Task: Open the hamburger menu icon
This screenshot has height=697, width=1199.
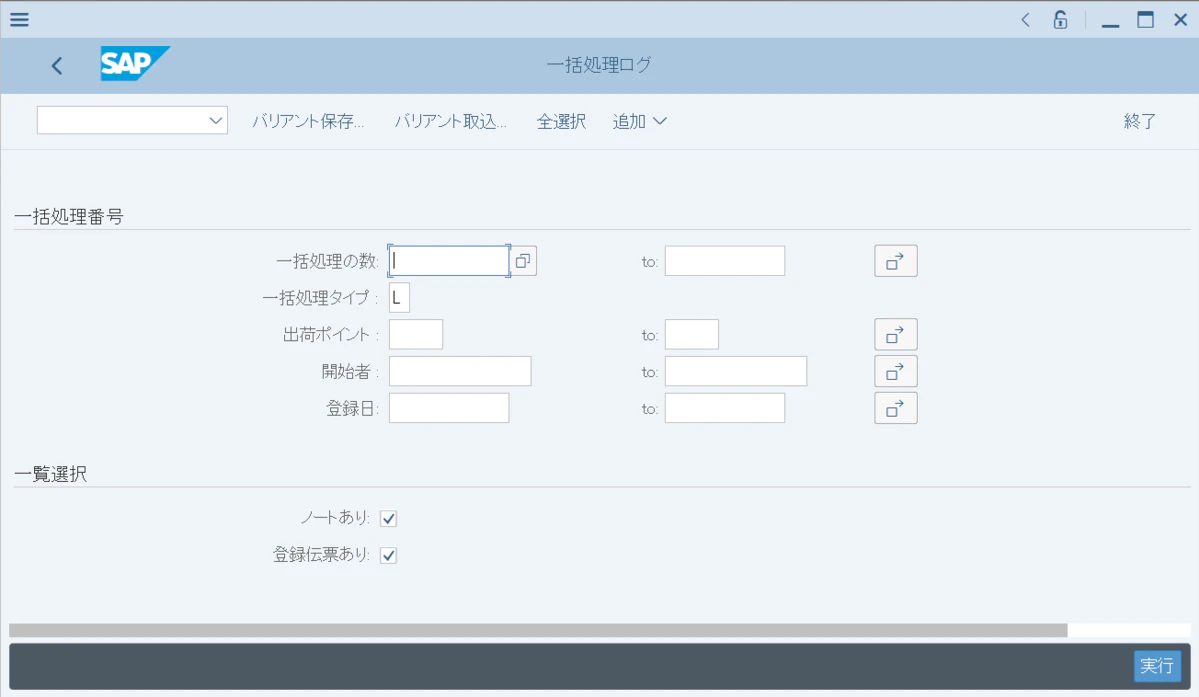Action: pyautogui.click(x=19, y=20)
